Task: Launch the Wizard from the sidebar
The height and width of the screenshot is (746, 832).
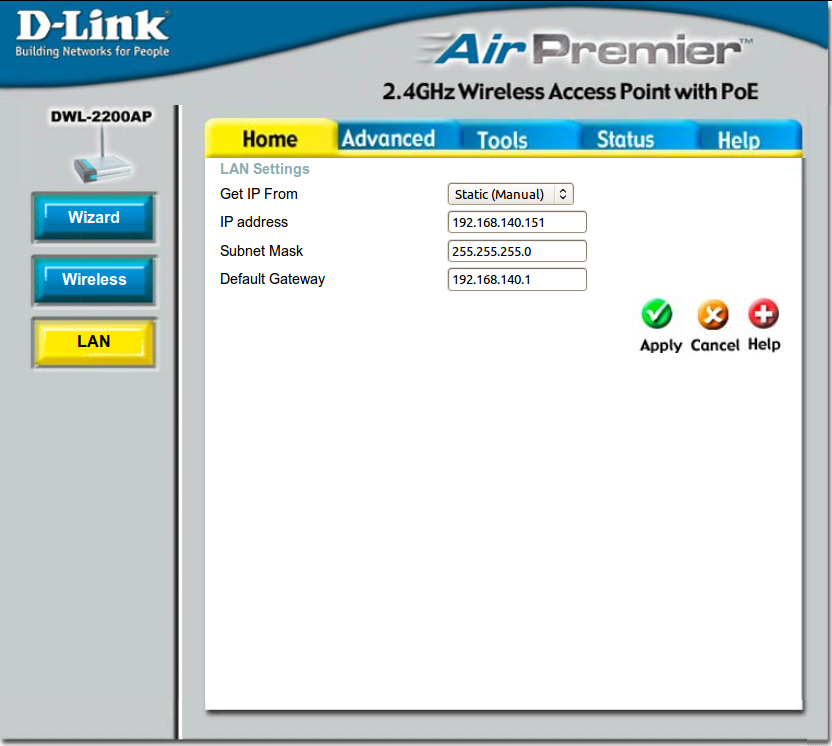Action: (x=94, y=218)
